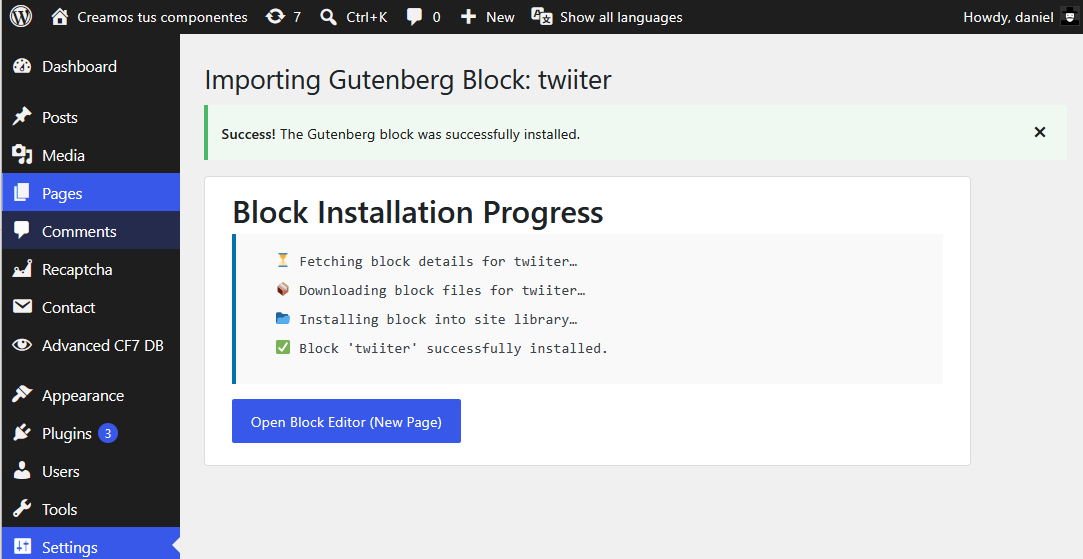Click the Users person icon
Viewport: 1083px width, 559px height.
tap(22, 471)
